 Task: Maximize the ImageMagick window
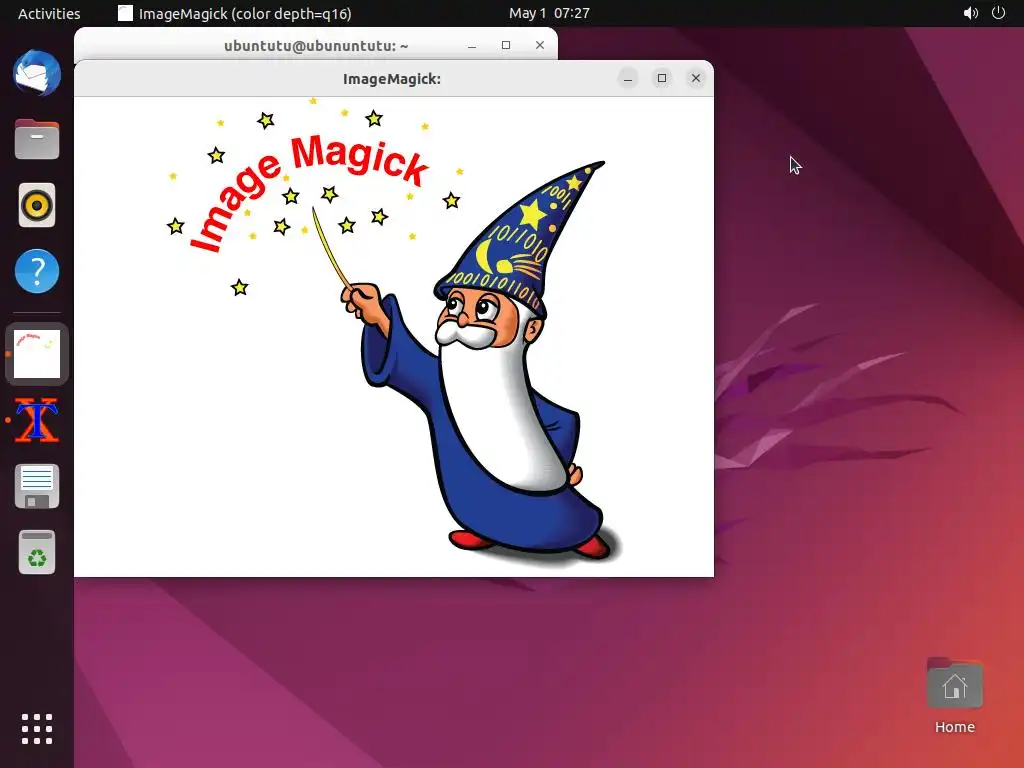(x=662, y=78)
